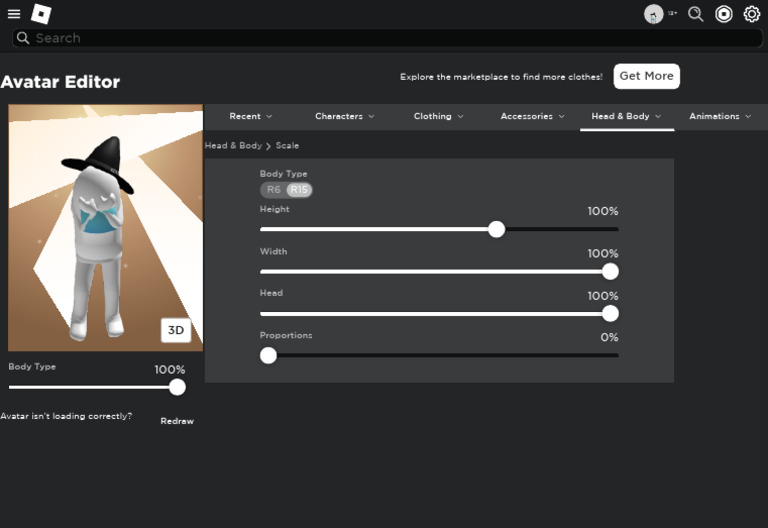Open the hamburger navigation menu
The image size is (768, 528).
coord(14,14)
